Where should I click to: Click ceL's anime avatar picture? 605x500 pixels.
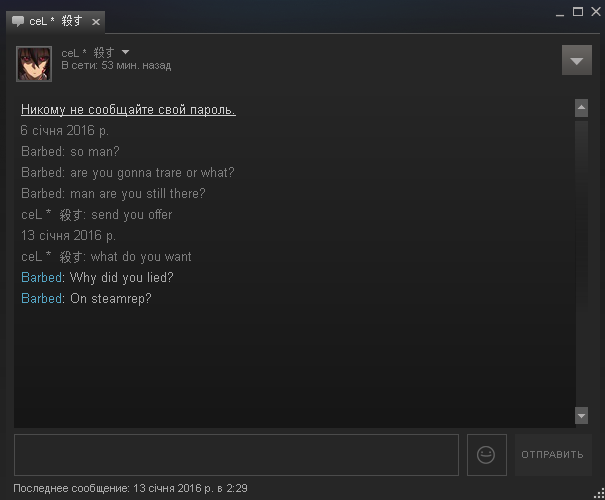[x=34, y=64]
